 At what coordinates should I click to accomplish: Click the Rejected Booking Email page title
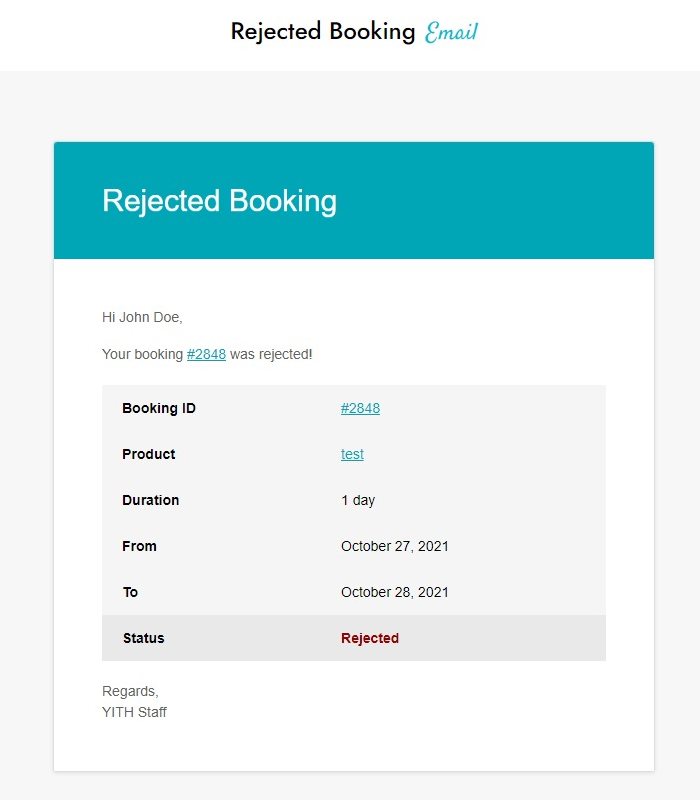coord(354,32)
